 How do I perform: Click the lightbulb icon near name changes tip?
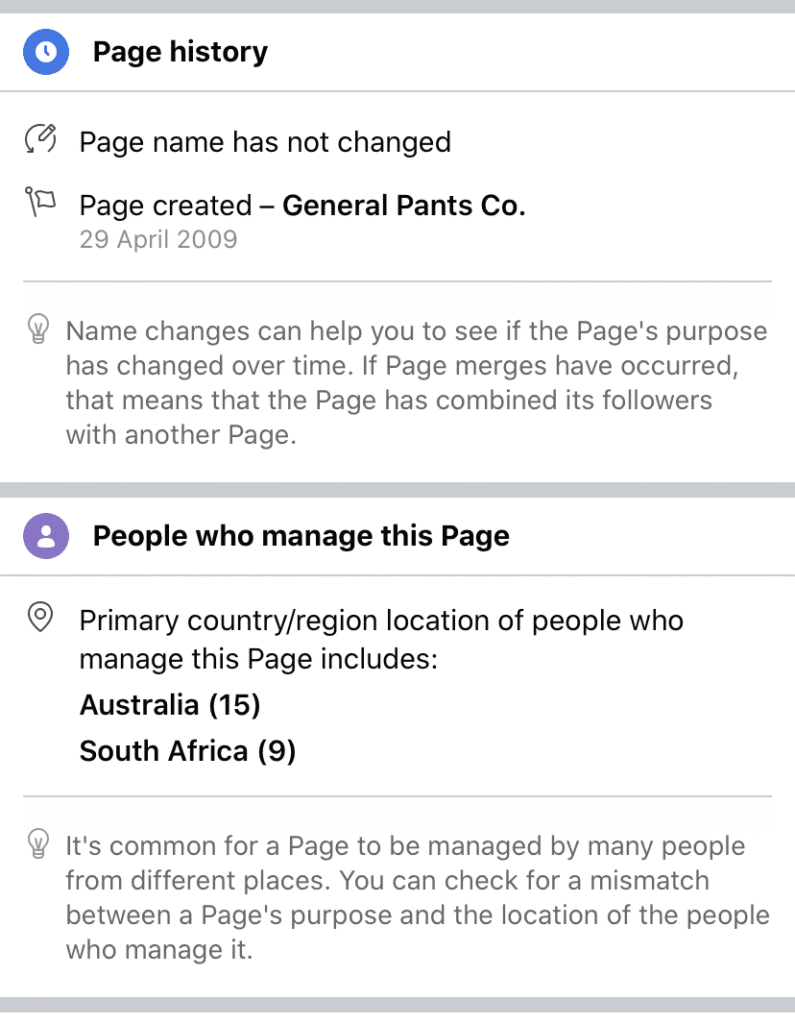pos(39,329)
